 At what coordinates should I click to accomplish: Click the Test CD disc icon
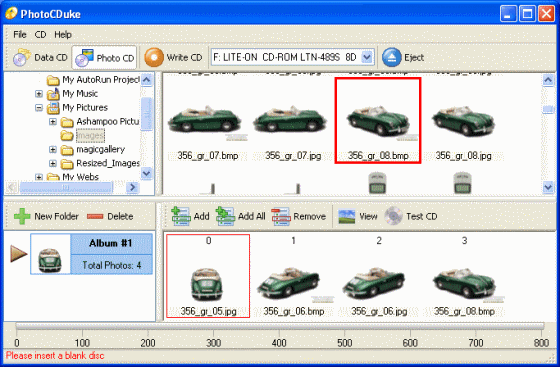tap(393, 216)
